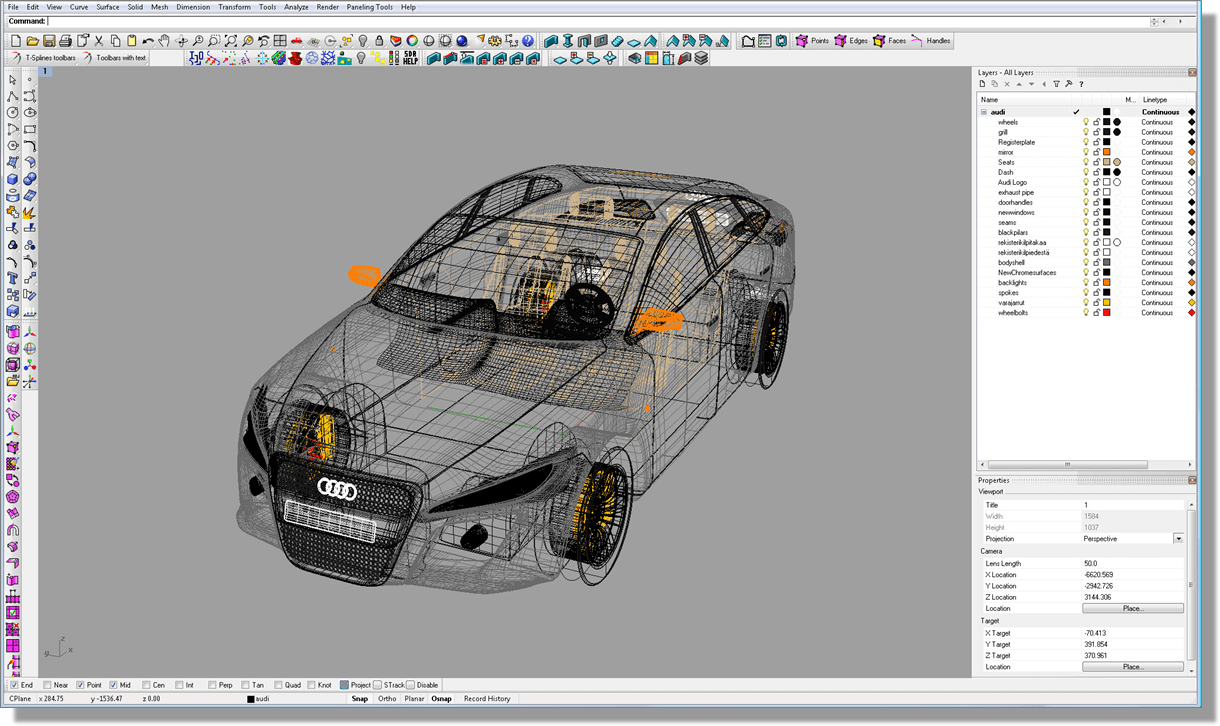Open the Projection dropdown arrow

point(1178,539)
